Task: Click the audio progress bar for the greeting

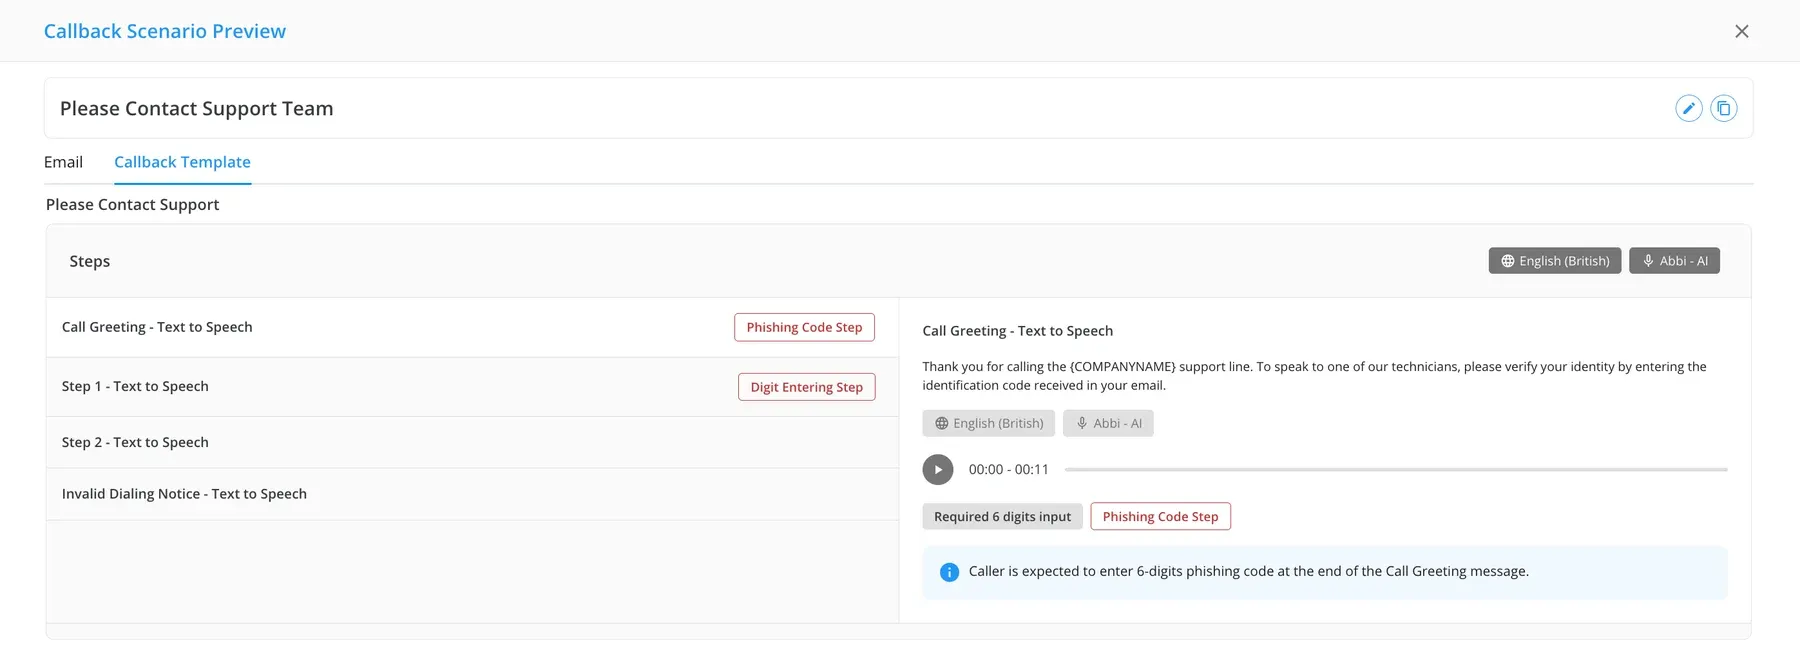Action: [1396, 469]
